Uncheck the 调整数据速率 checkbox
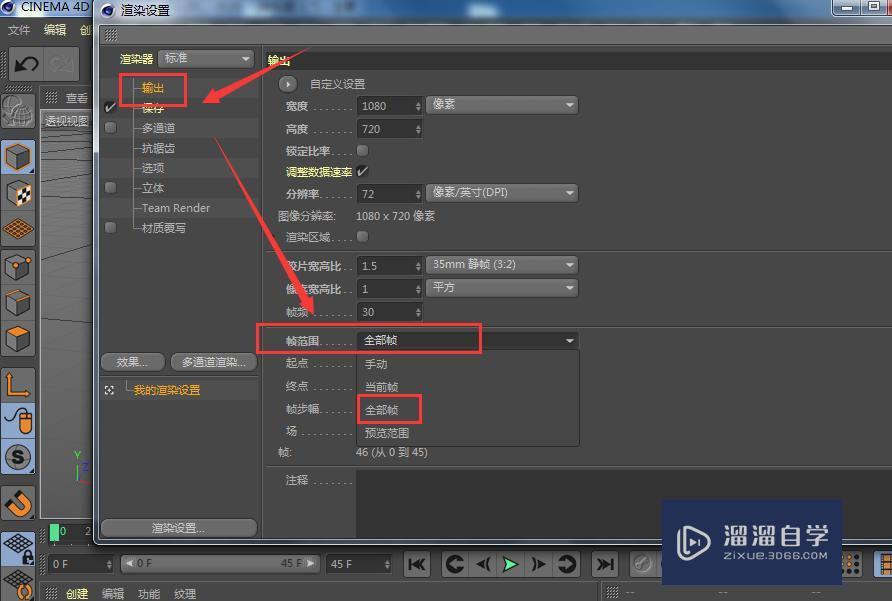Image resolution: width=892 pixels, height=601 pixels. click(x=361, y=171)
